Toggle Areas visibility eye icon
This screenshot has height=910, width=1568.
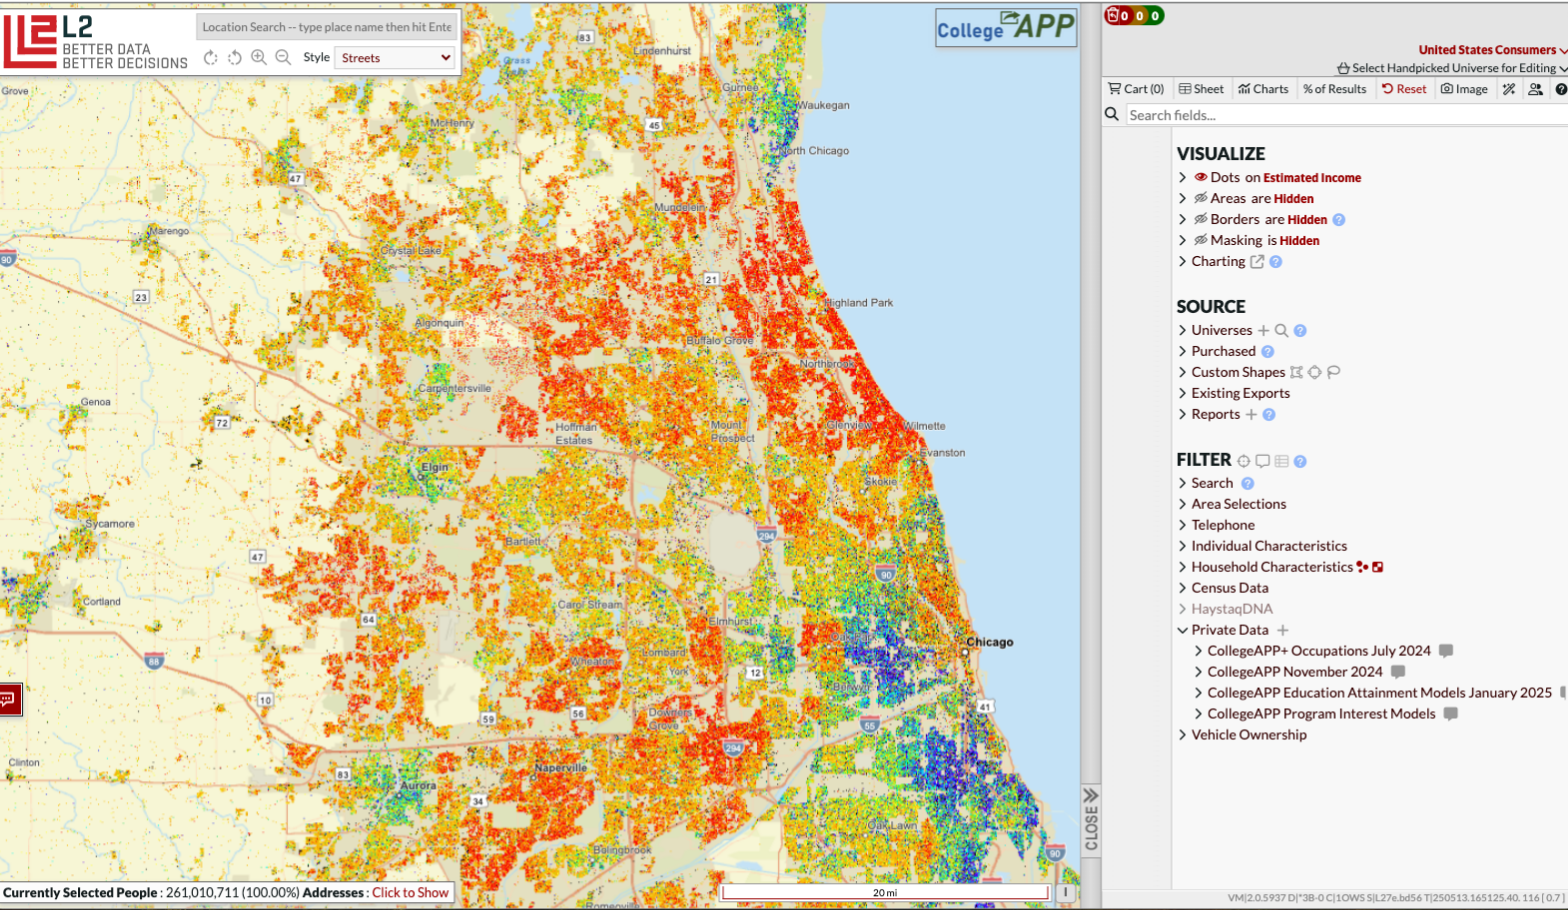click(x=1201, y=198)
